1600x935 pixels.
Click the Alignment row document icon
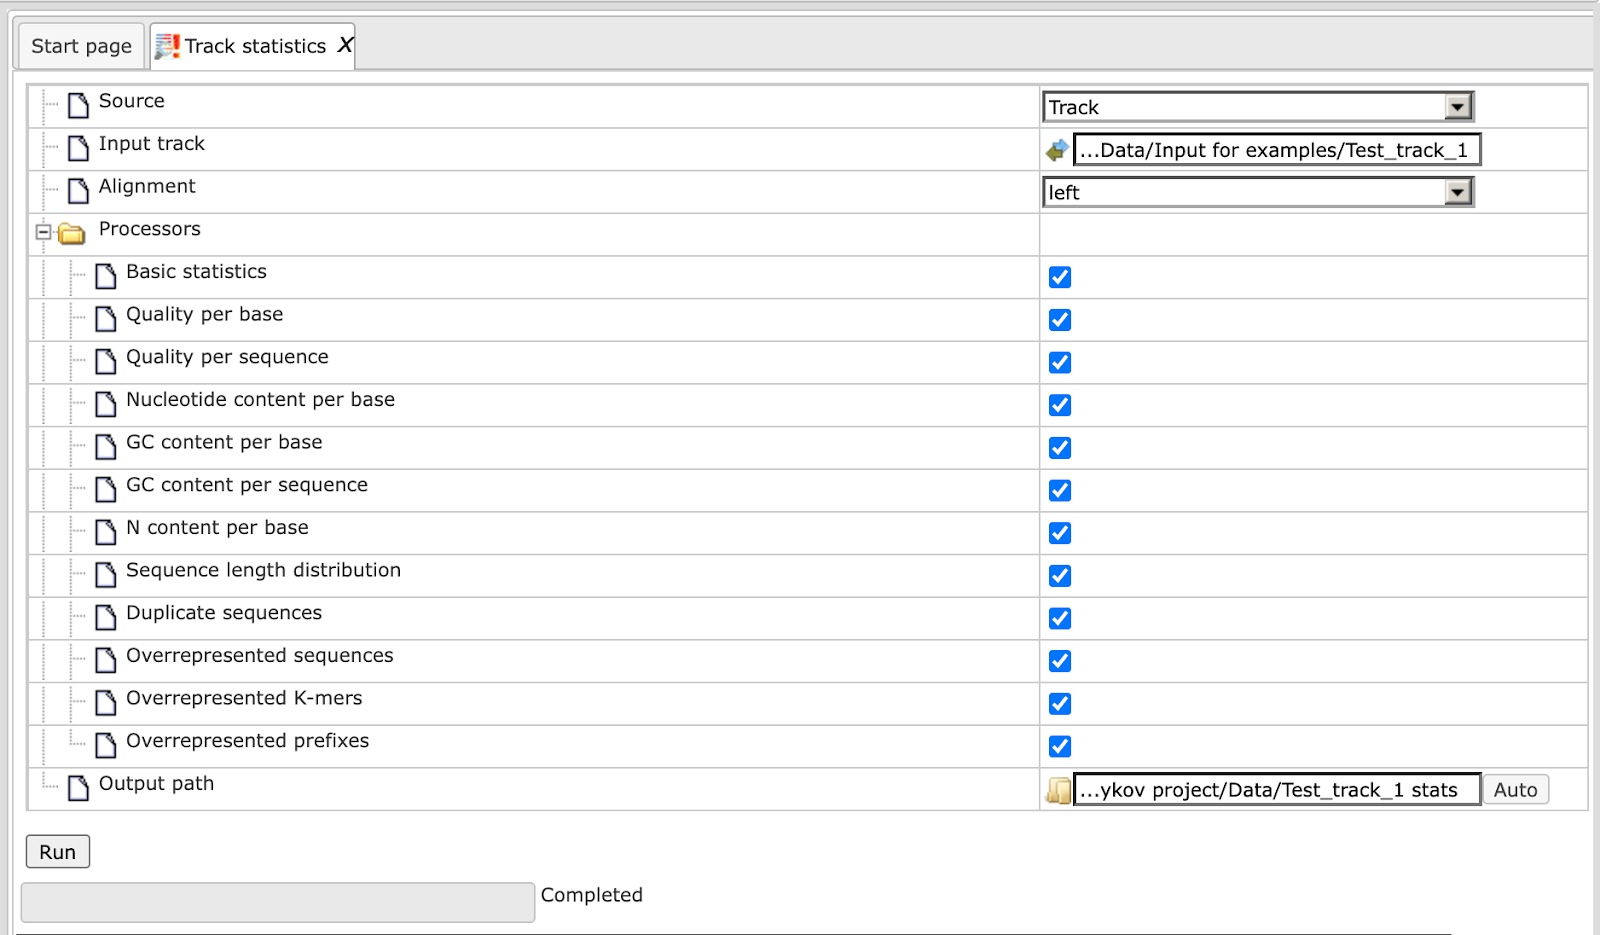[x=78, y=190]
